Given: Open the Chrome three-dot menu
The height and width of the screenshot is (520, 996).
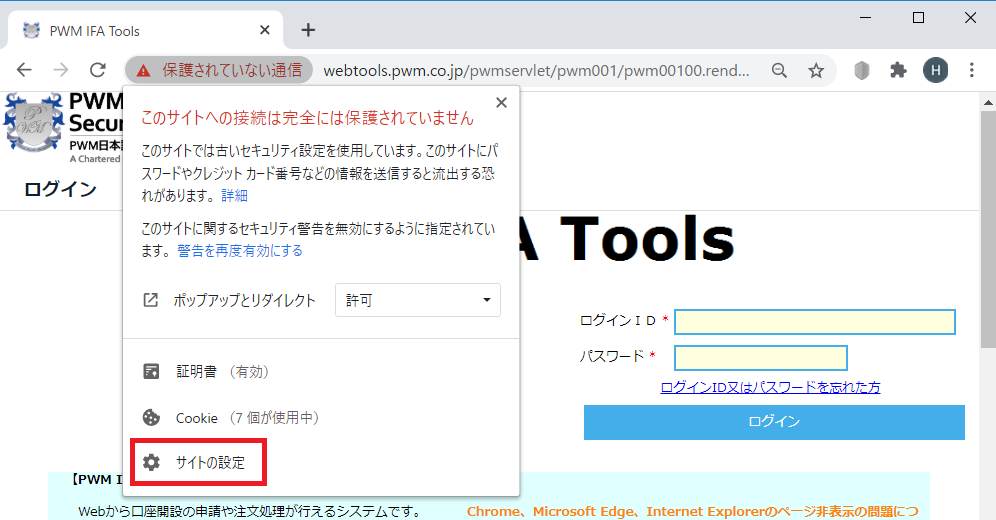Looking at the screenshot, I should click(972, 70).
